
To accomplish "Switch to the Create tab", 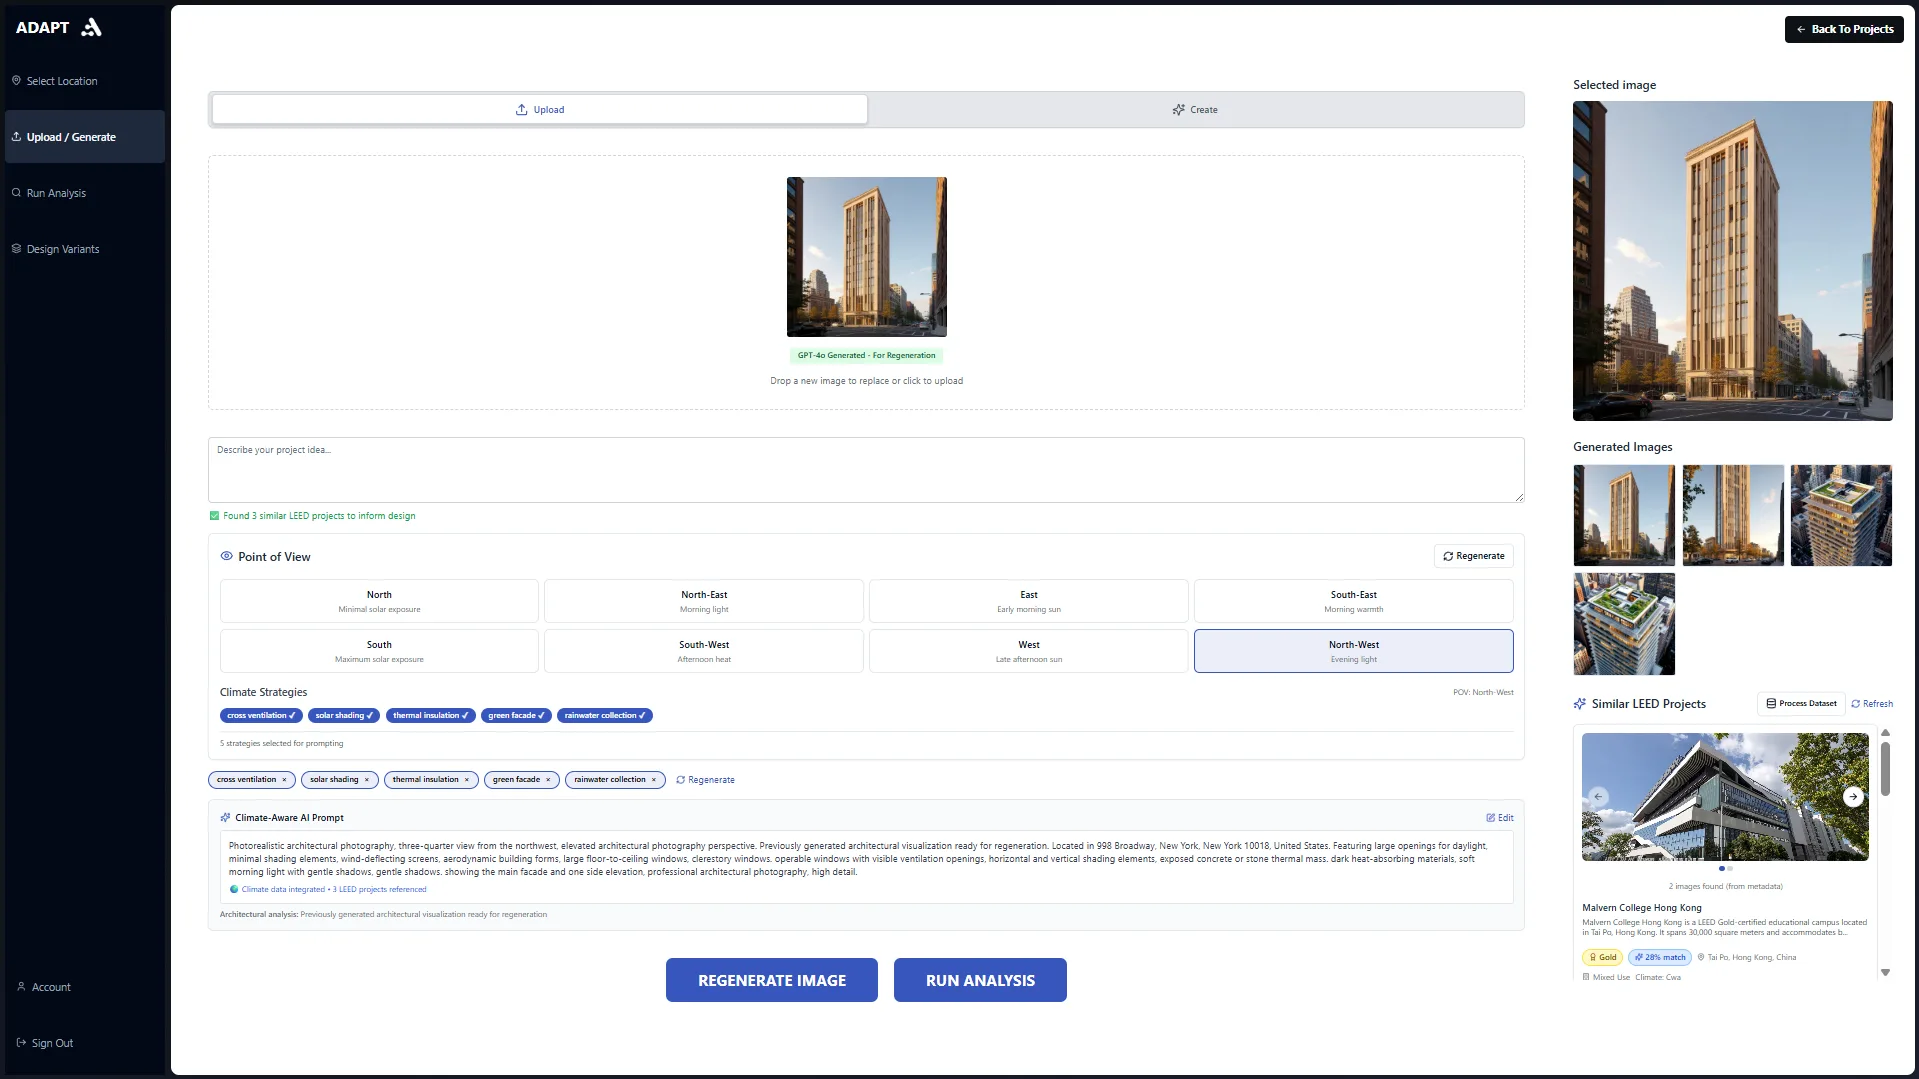I will (1195, 110).
